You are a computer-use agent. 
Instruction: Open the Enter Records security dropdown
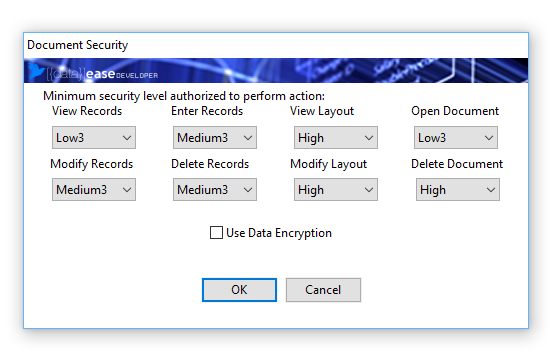[x=215, y=137]
